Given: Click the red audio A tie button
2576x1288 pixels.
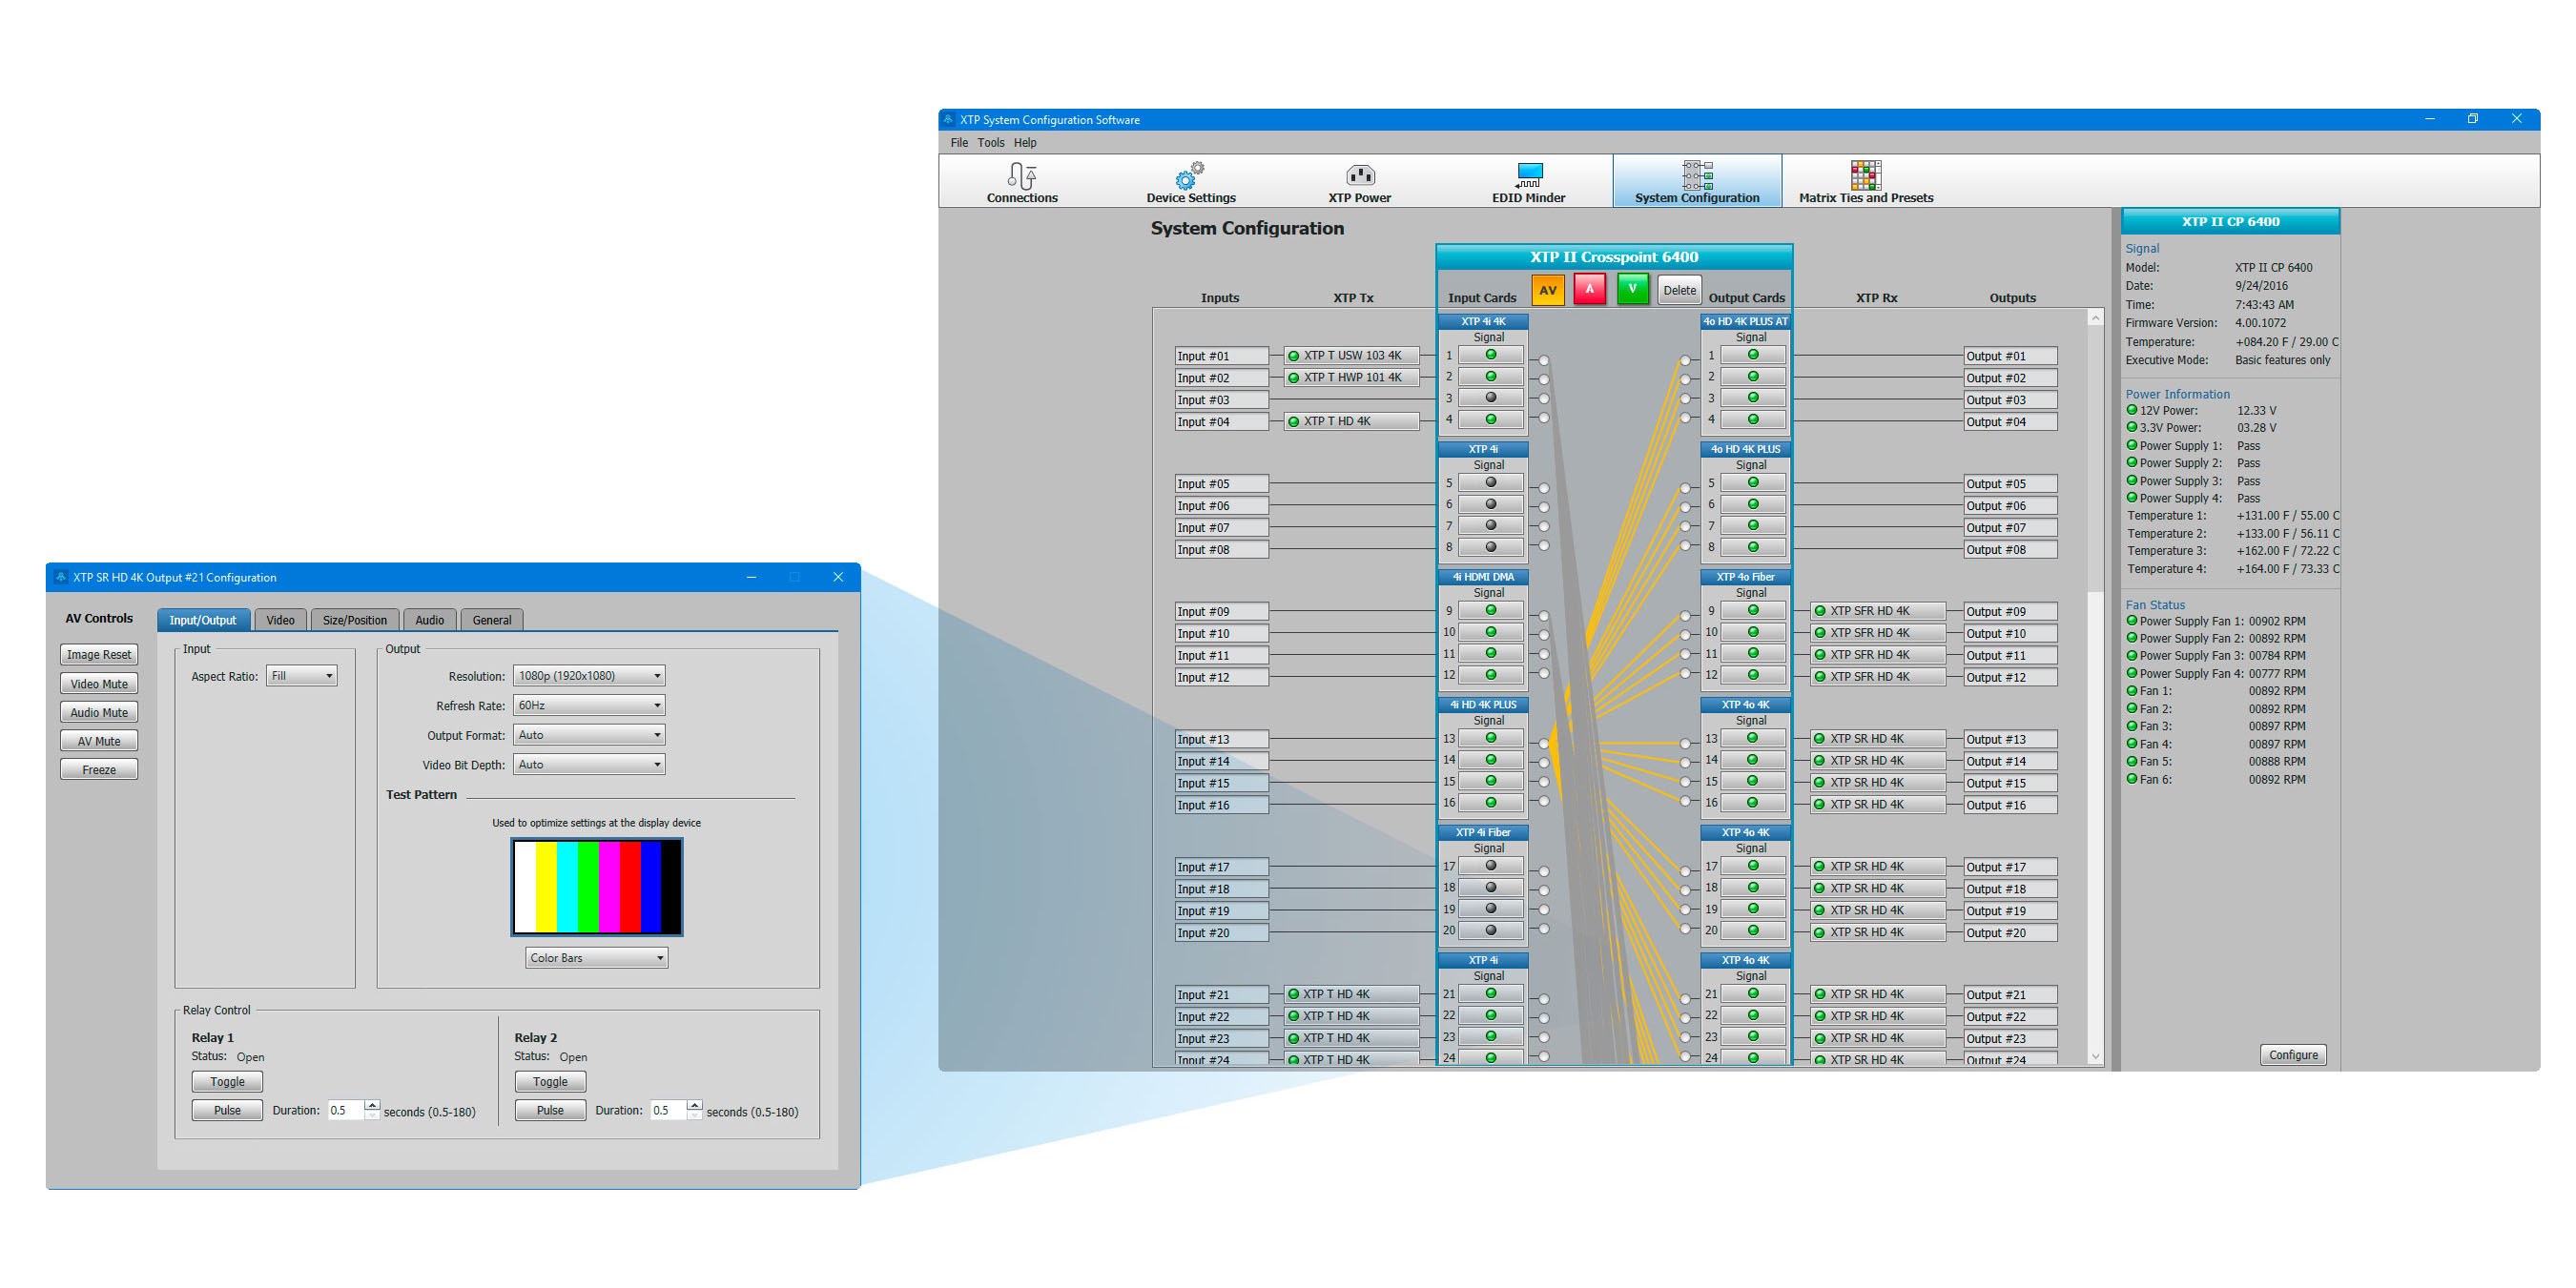Looking at the screenshot, I should click(x=1589, y=290).
